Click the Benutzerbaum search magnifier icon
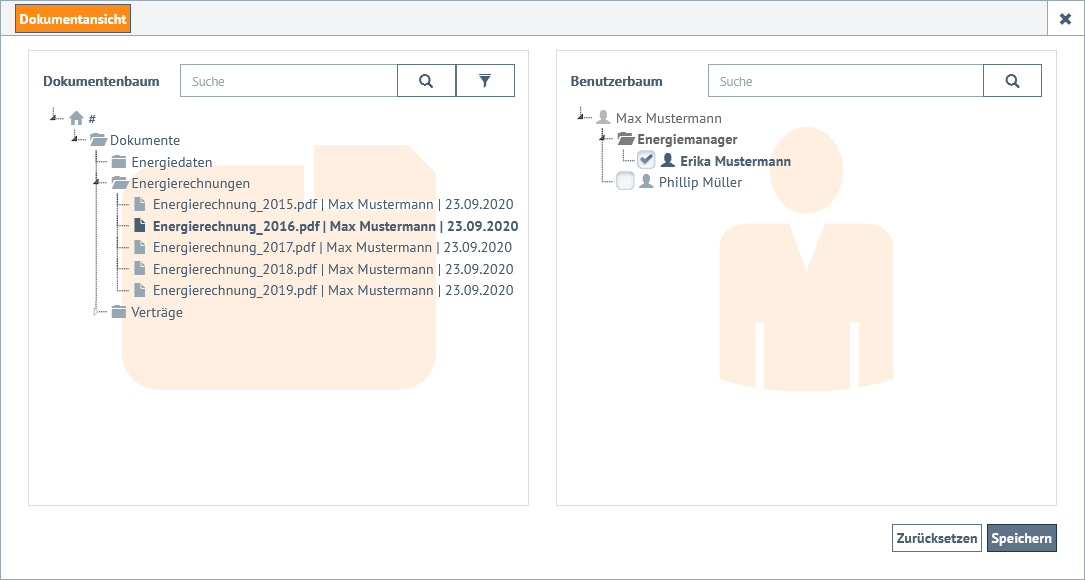Image resolution: width=1085 pixels, height=580 pixels. [x=1012, y=81]
